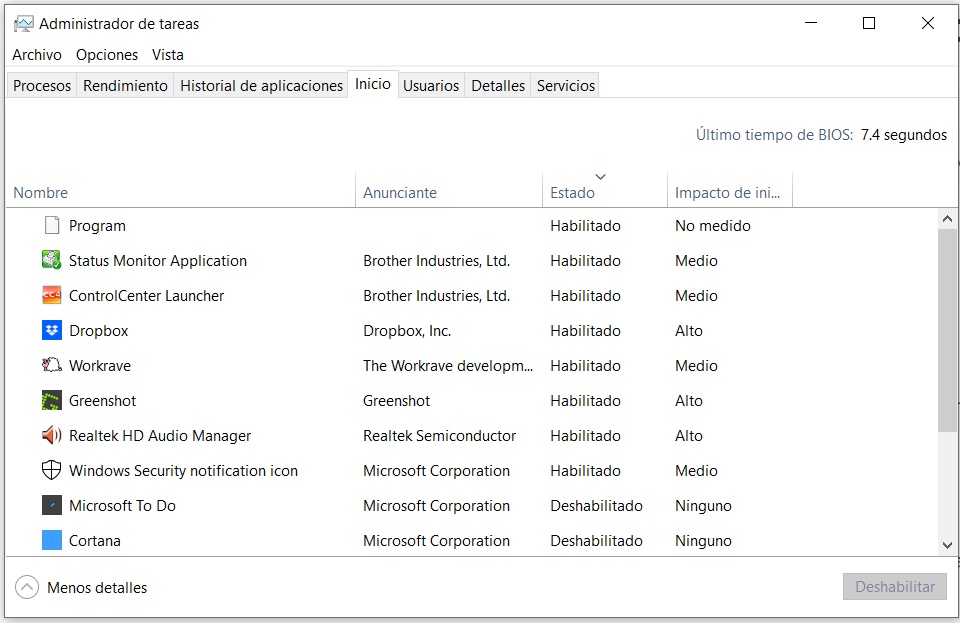The height and width of the screenshot is (623, 960).
Task: Open the Archivo menu
Action: (x=37, y=55)
